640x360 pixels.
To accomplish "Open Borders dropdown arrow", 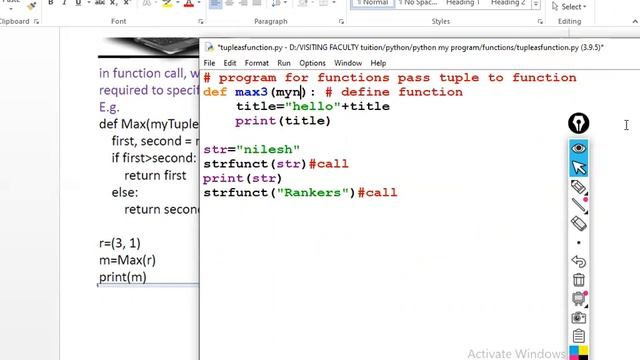I will (x=334, y=3).
